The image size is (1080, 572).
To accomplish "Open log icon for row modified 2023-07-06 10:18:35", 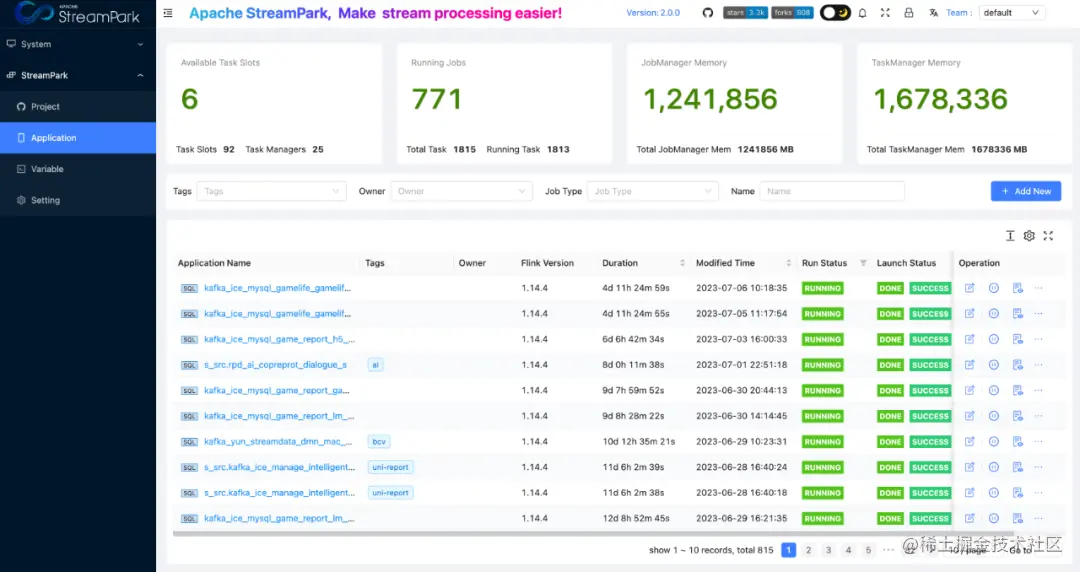I will click(x=1017, y=288).
